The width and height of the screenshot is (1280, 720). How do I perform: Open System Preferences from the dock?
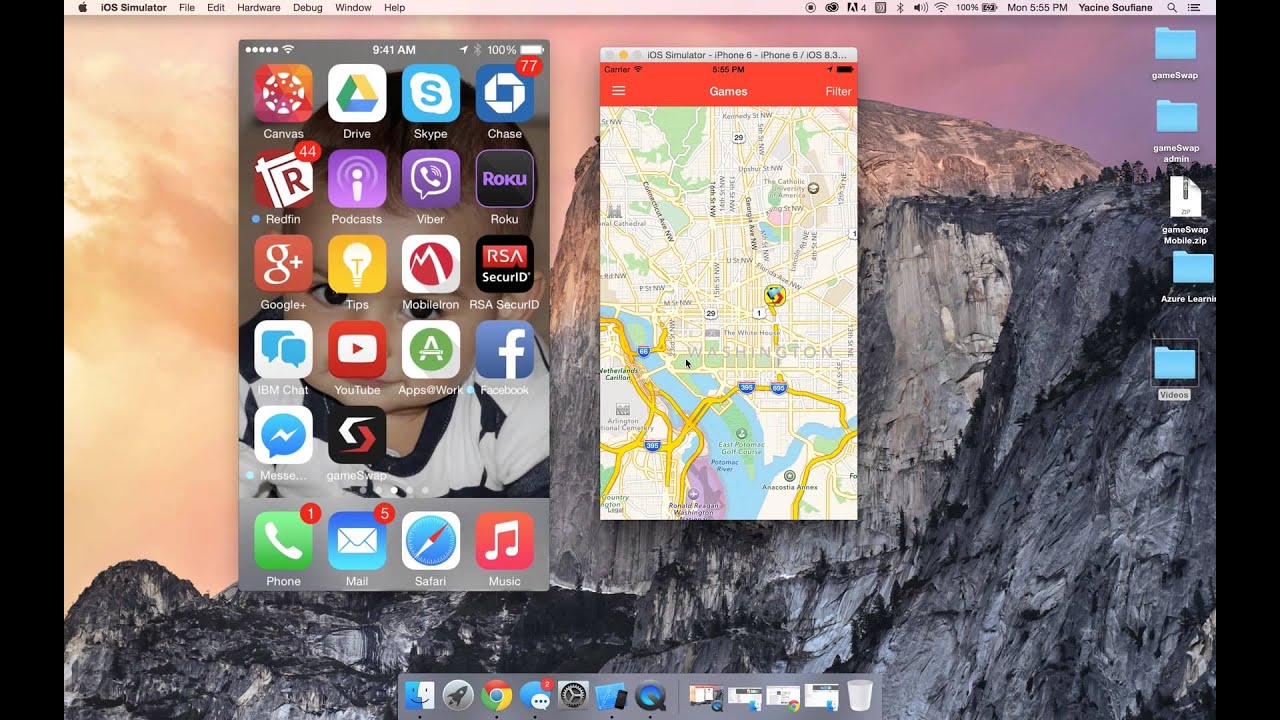tap(573, 696)
